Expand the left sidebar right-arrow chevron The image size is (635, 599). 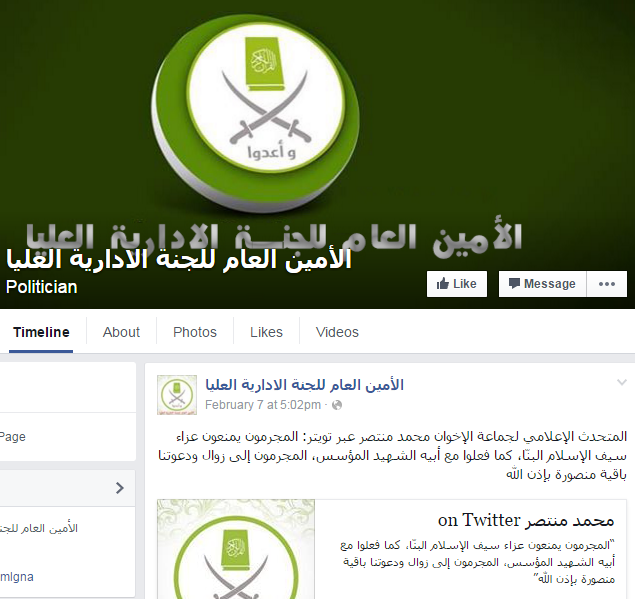pos(119,488)
